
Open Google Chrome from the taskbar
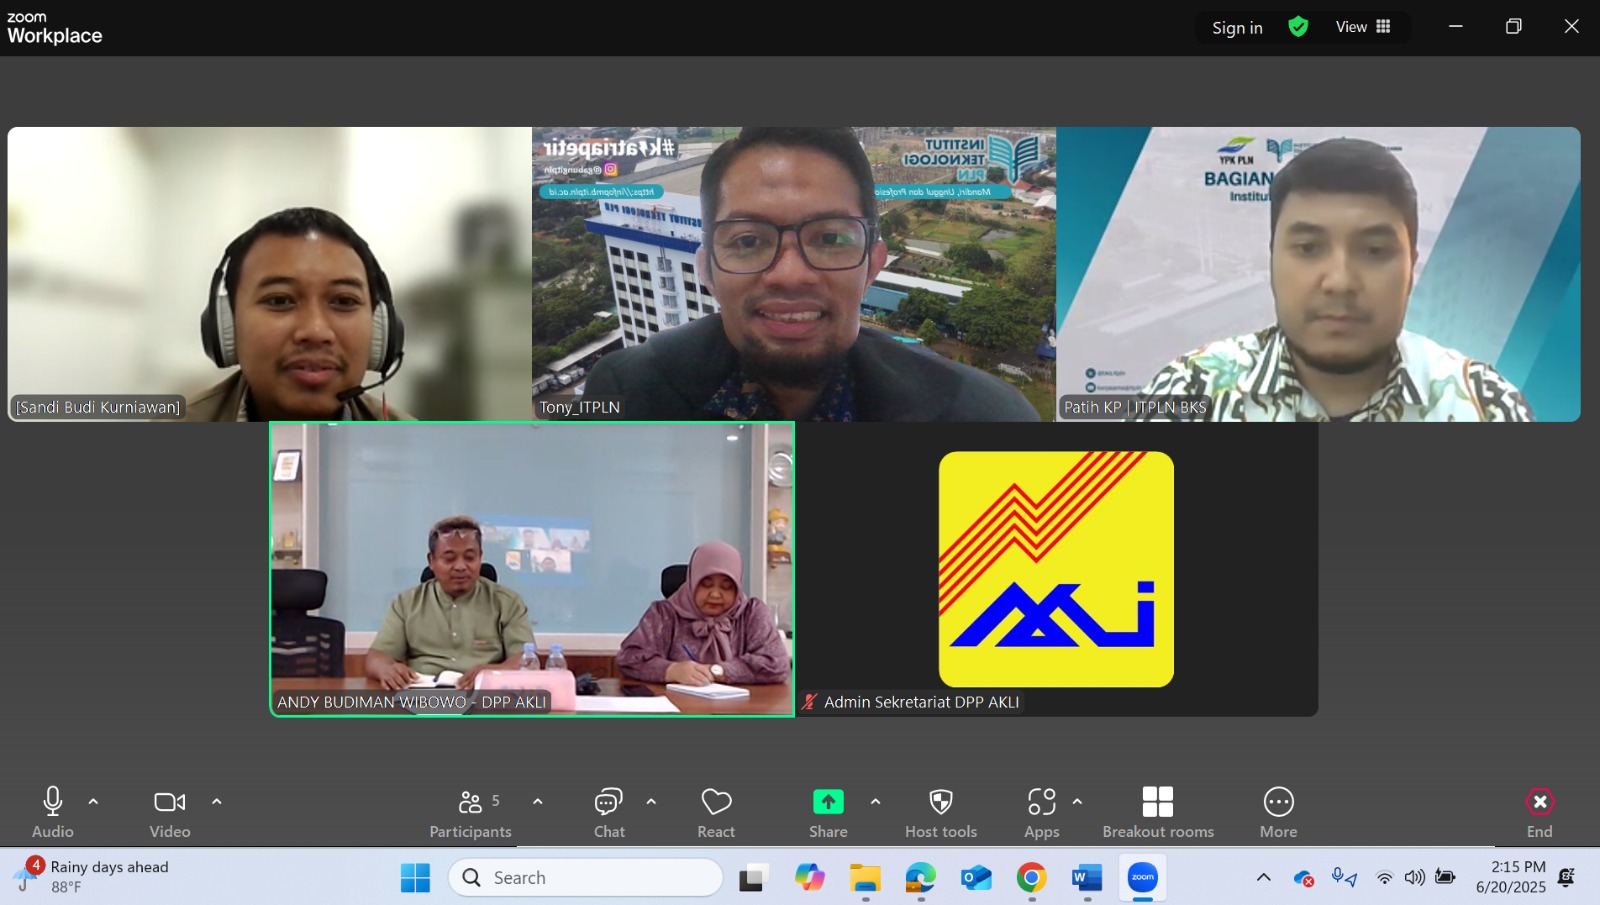(1032, 878)
